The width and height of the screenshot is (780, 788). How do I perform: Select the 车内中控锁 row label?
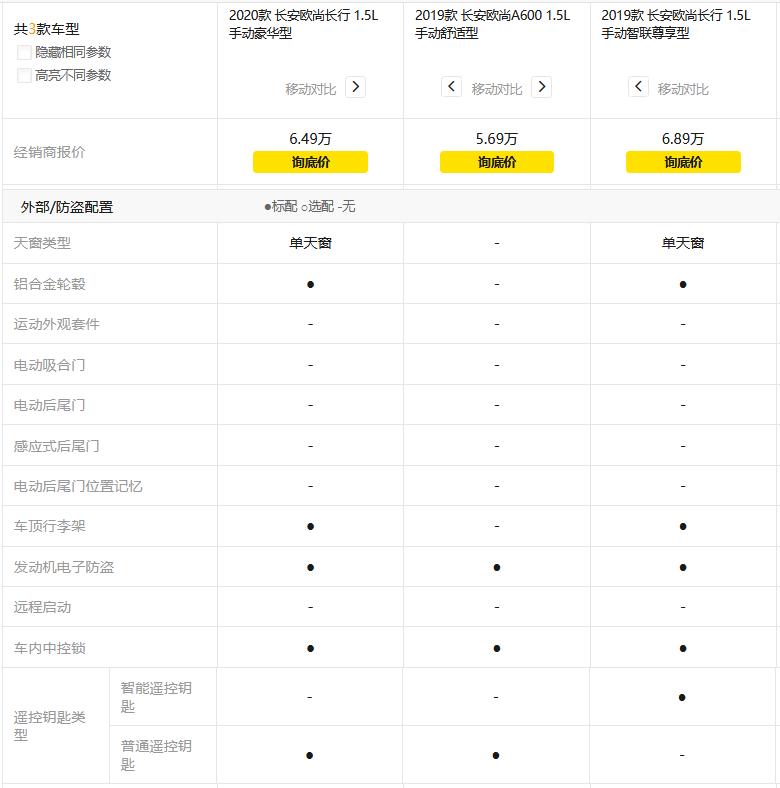pyautogui.click(x=49, y=648)
